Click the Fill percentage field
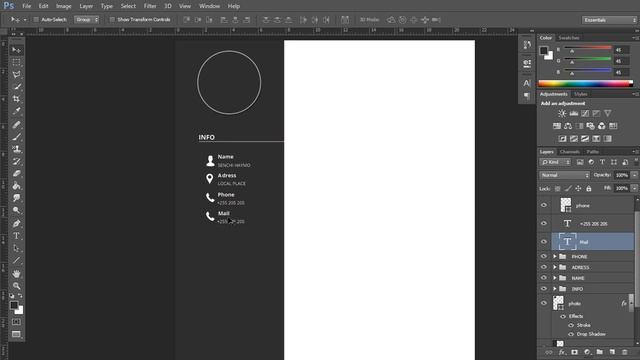Screen dimensions: 640x360 click(622, 188)
